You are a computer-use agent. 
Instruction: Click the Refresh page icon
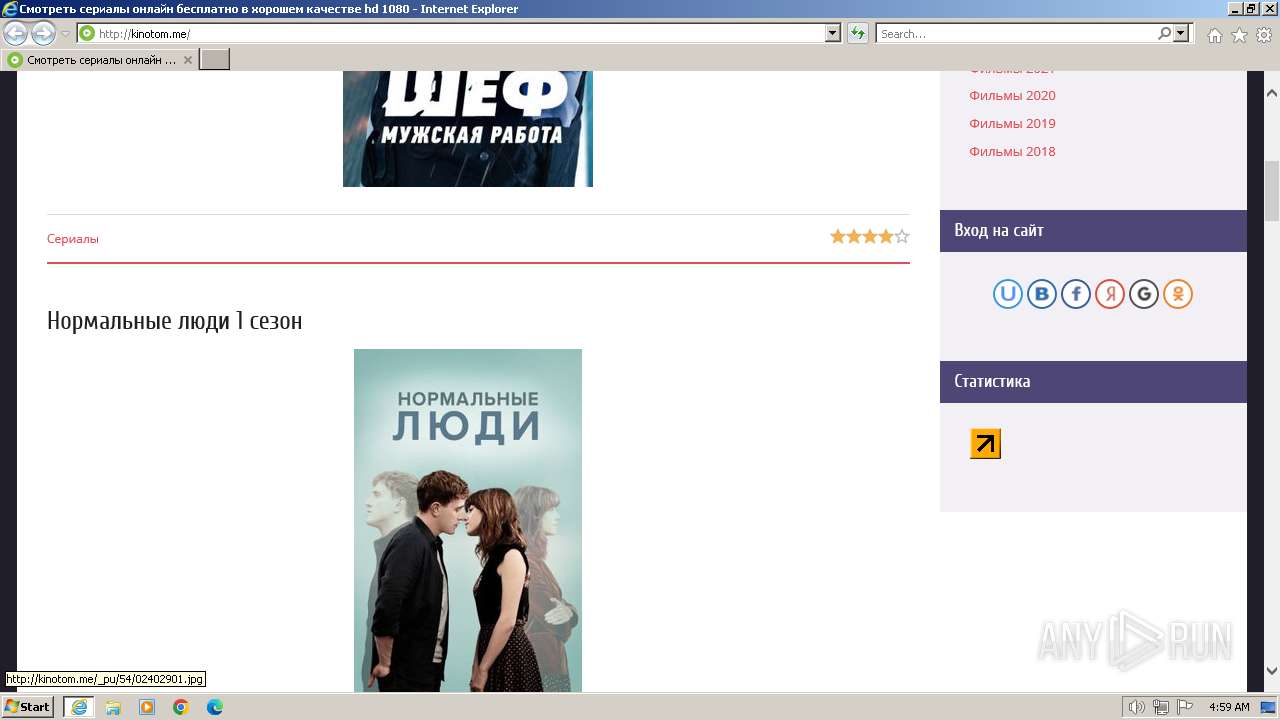857,34
